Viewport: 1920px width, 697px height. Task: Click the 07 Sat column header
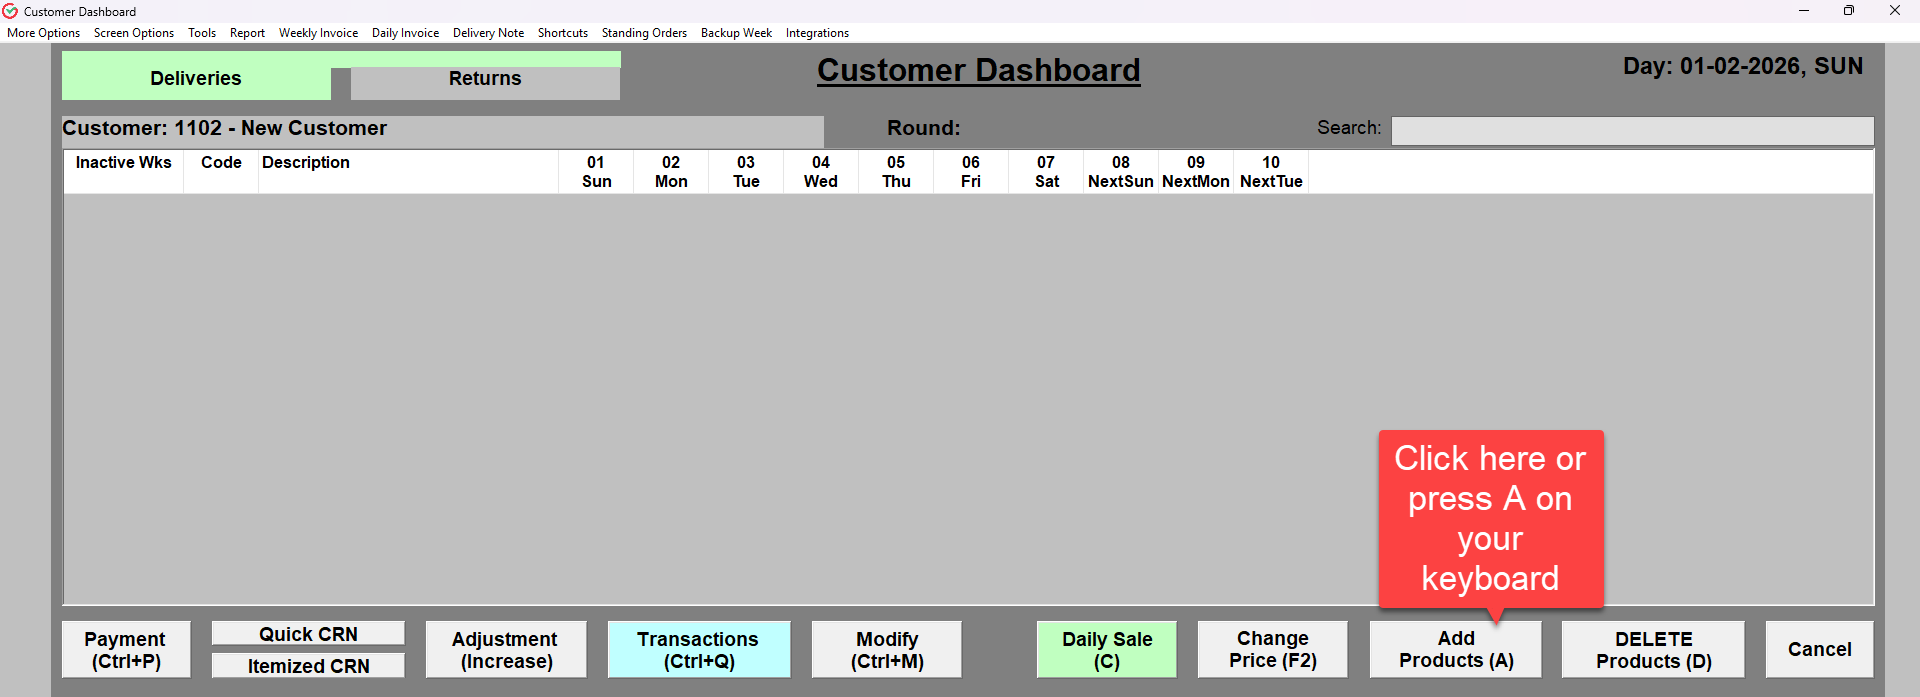pos(1046,172)
